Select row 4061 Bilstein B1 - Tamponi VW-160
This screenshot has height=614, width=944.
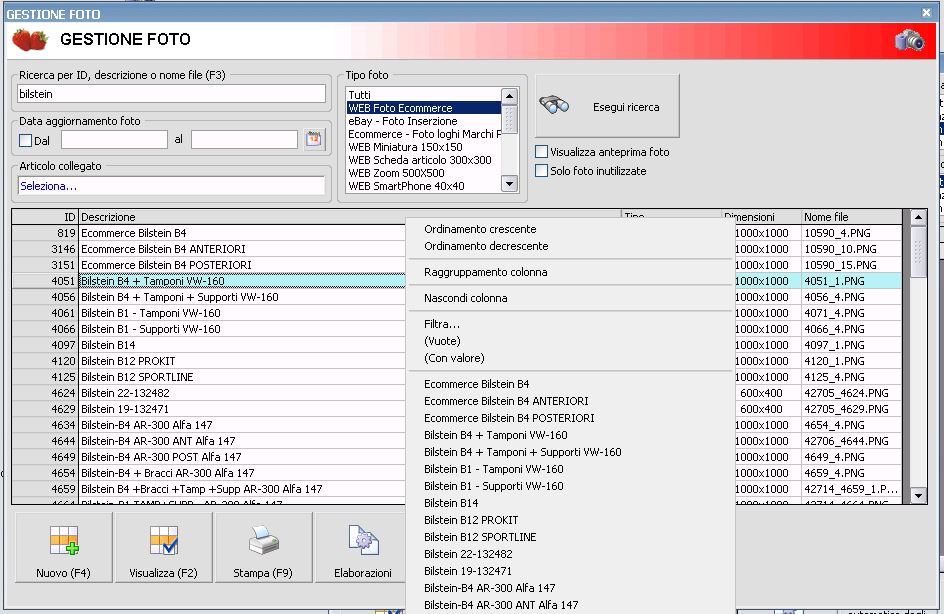pyautogui.click(x=208, y=313)
